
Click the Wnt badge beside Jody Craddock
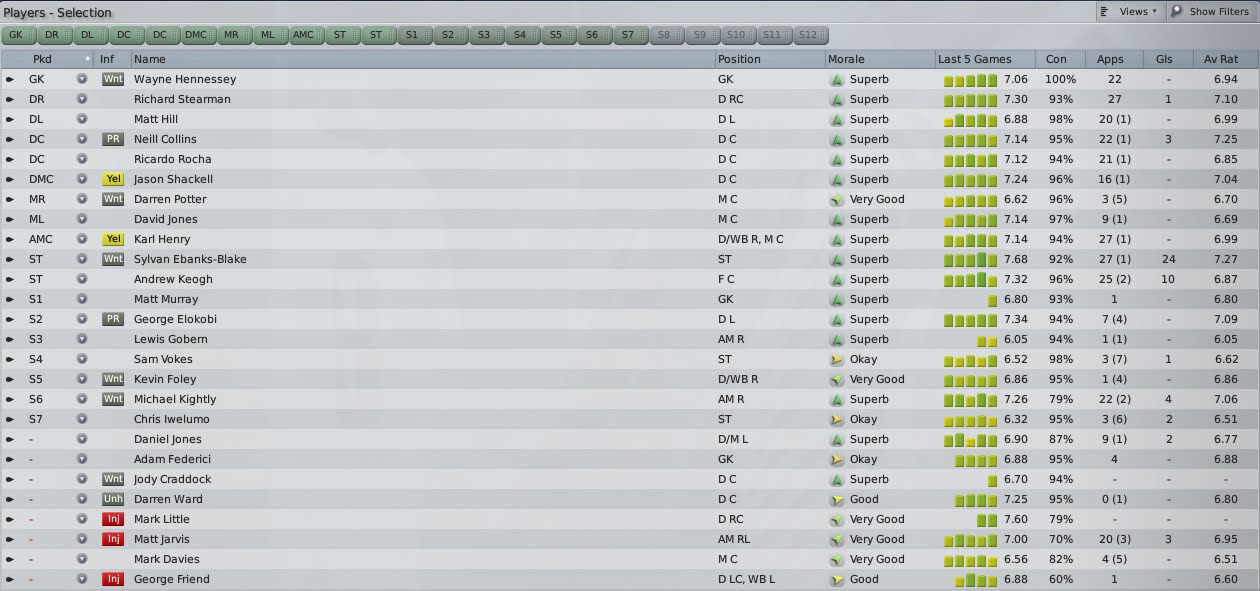tap(113, 479)
